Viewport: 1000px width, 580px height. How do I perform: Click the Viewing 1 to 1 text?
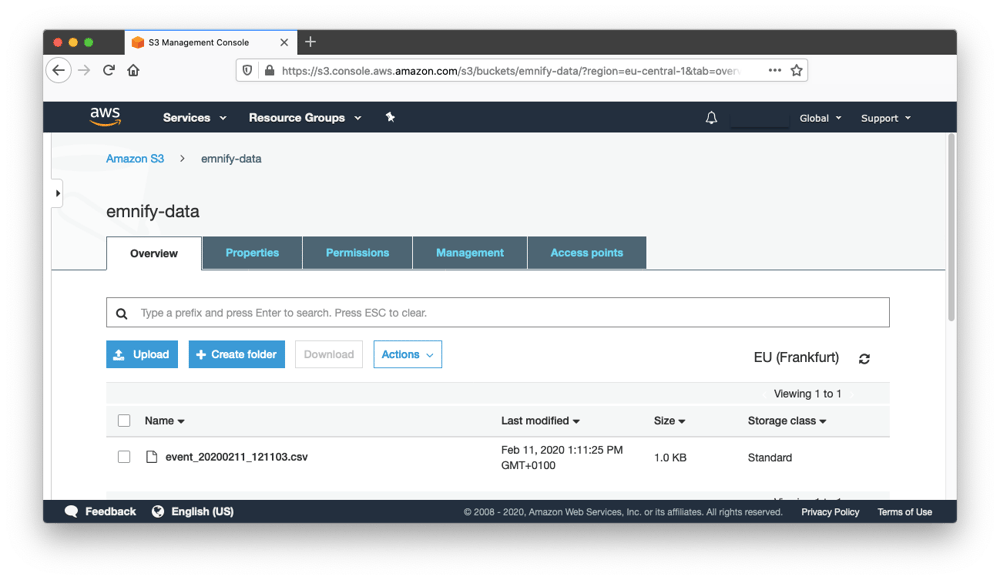tap(807, 394)
